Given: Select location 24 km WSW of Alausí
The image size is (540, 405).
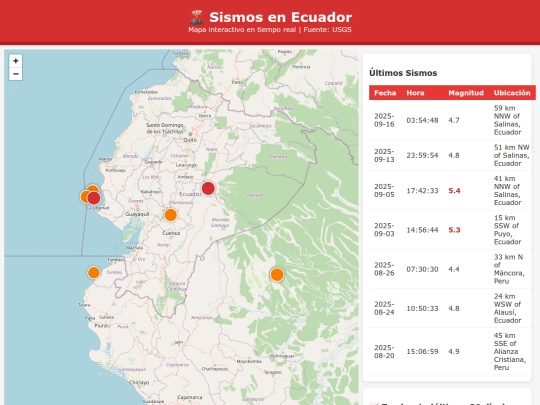Looking at the screenshot, I should (x=507, y=308).
